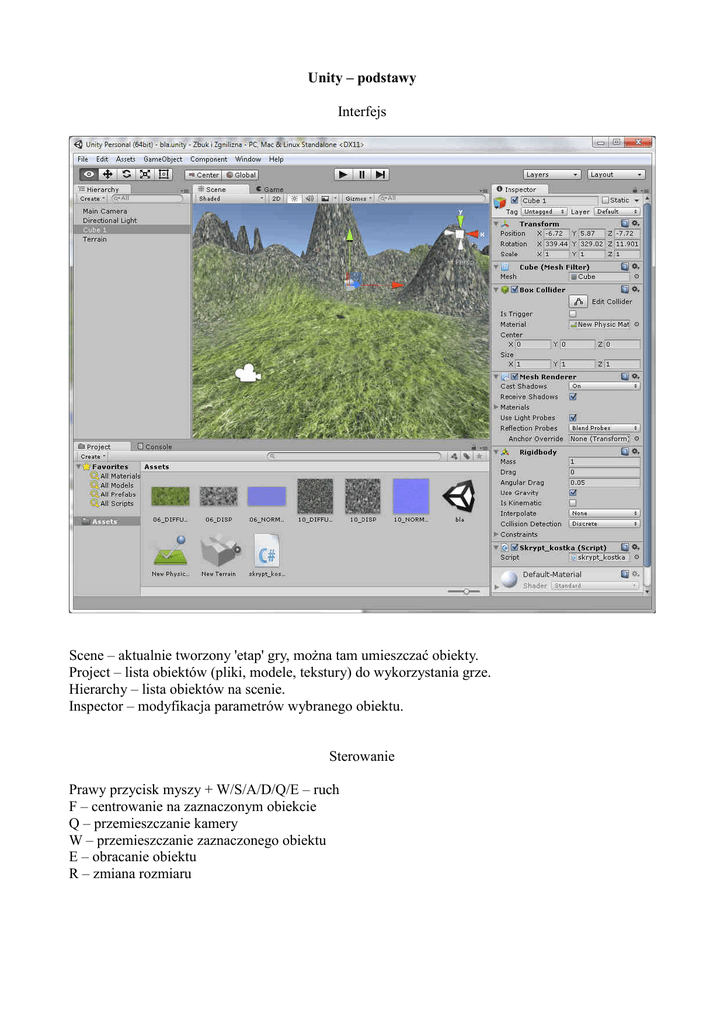Click the scene lighting sun icon
This screenshot has height=1024, width=724.
(x=294, y=199)
